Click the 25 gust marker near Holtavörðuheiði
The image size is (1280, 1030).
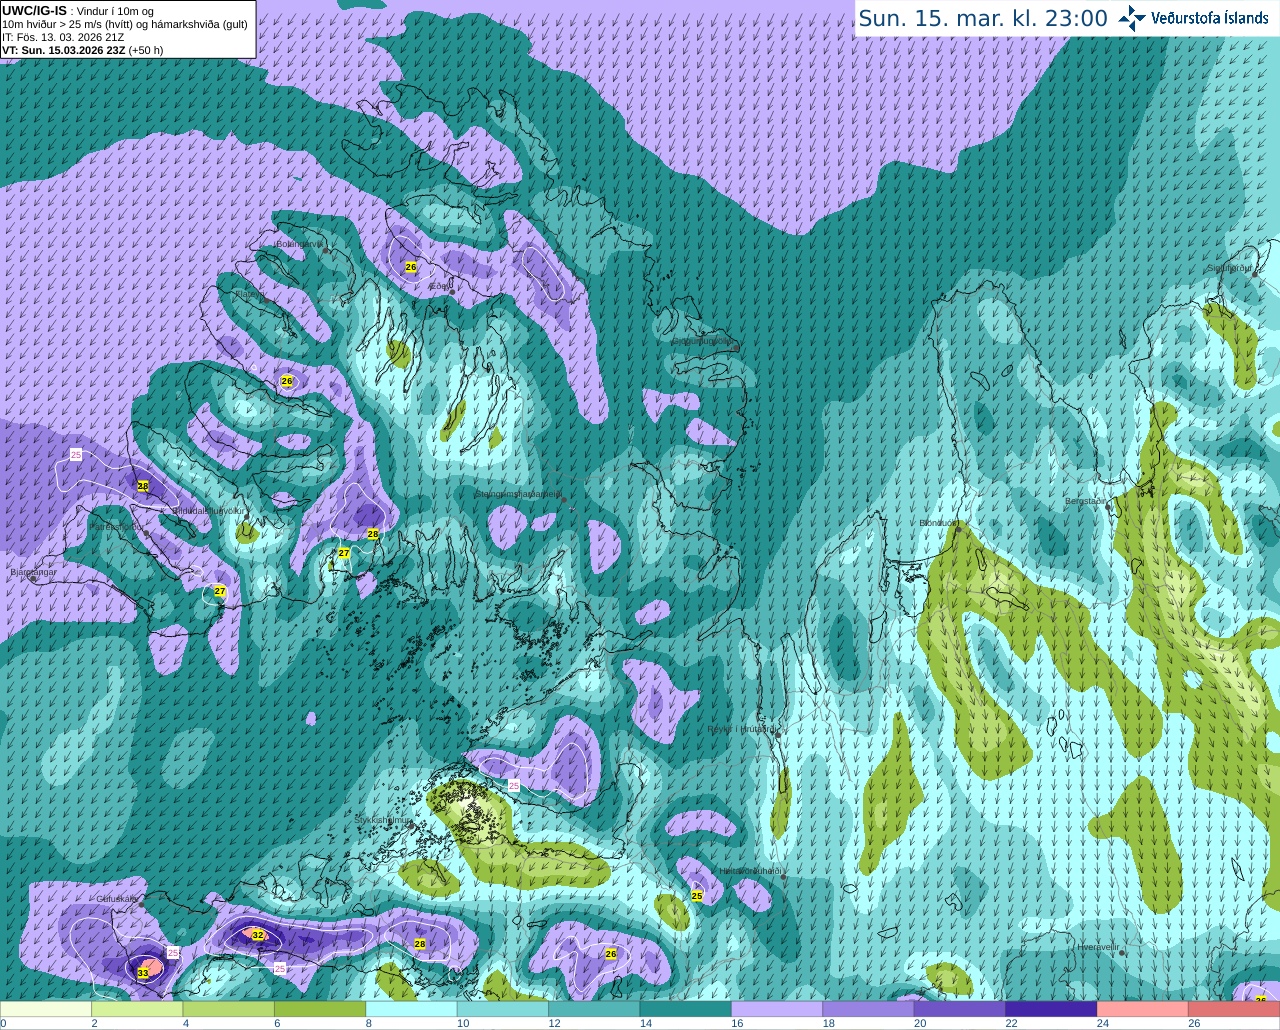coord(697,896)
